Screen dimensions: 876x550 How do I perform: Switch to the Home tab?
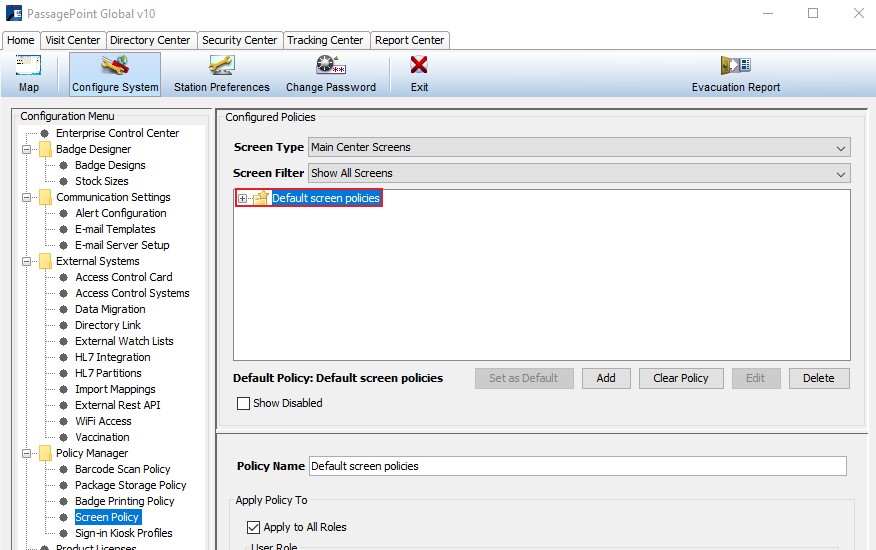(x=21, y=40)
